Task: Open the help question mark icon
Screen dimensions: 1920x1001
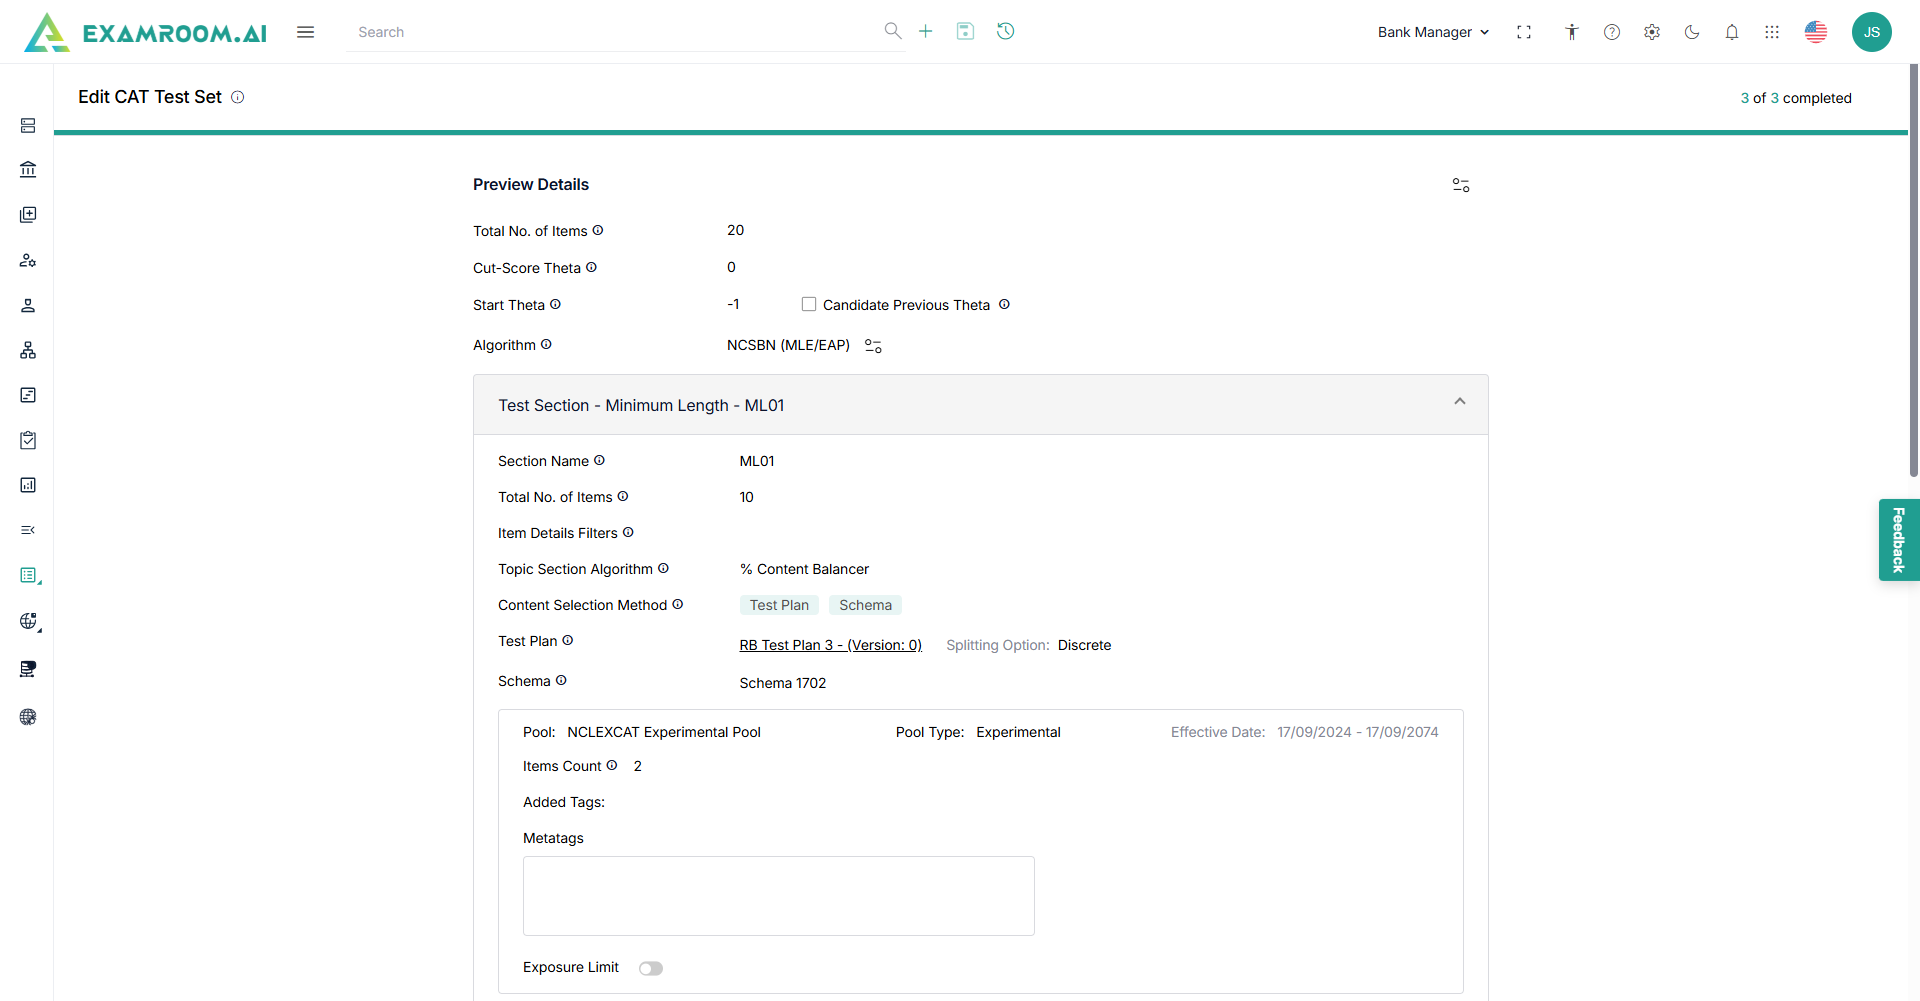Action: [x=1612, y=32]
